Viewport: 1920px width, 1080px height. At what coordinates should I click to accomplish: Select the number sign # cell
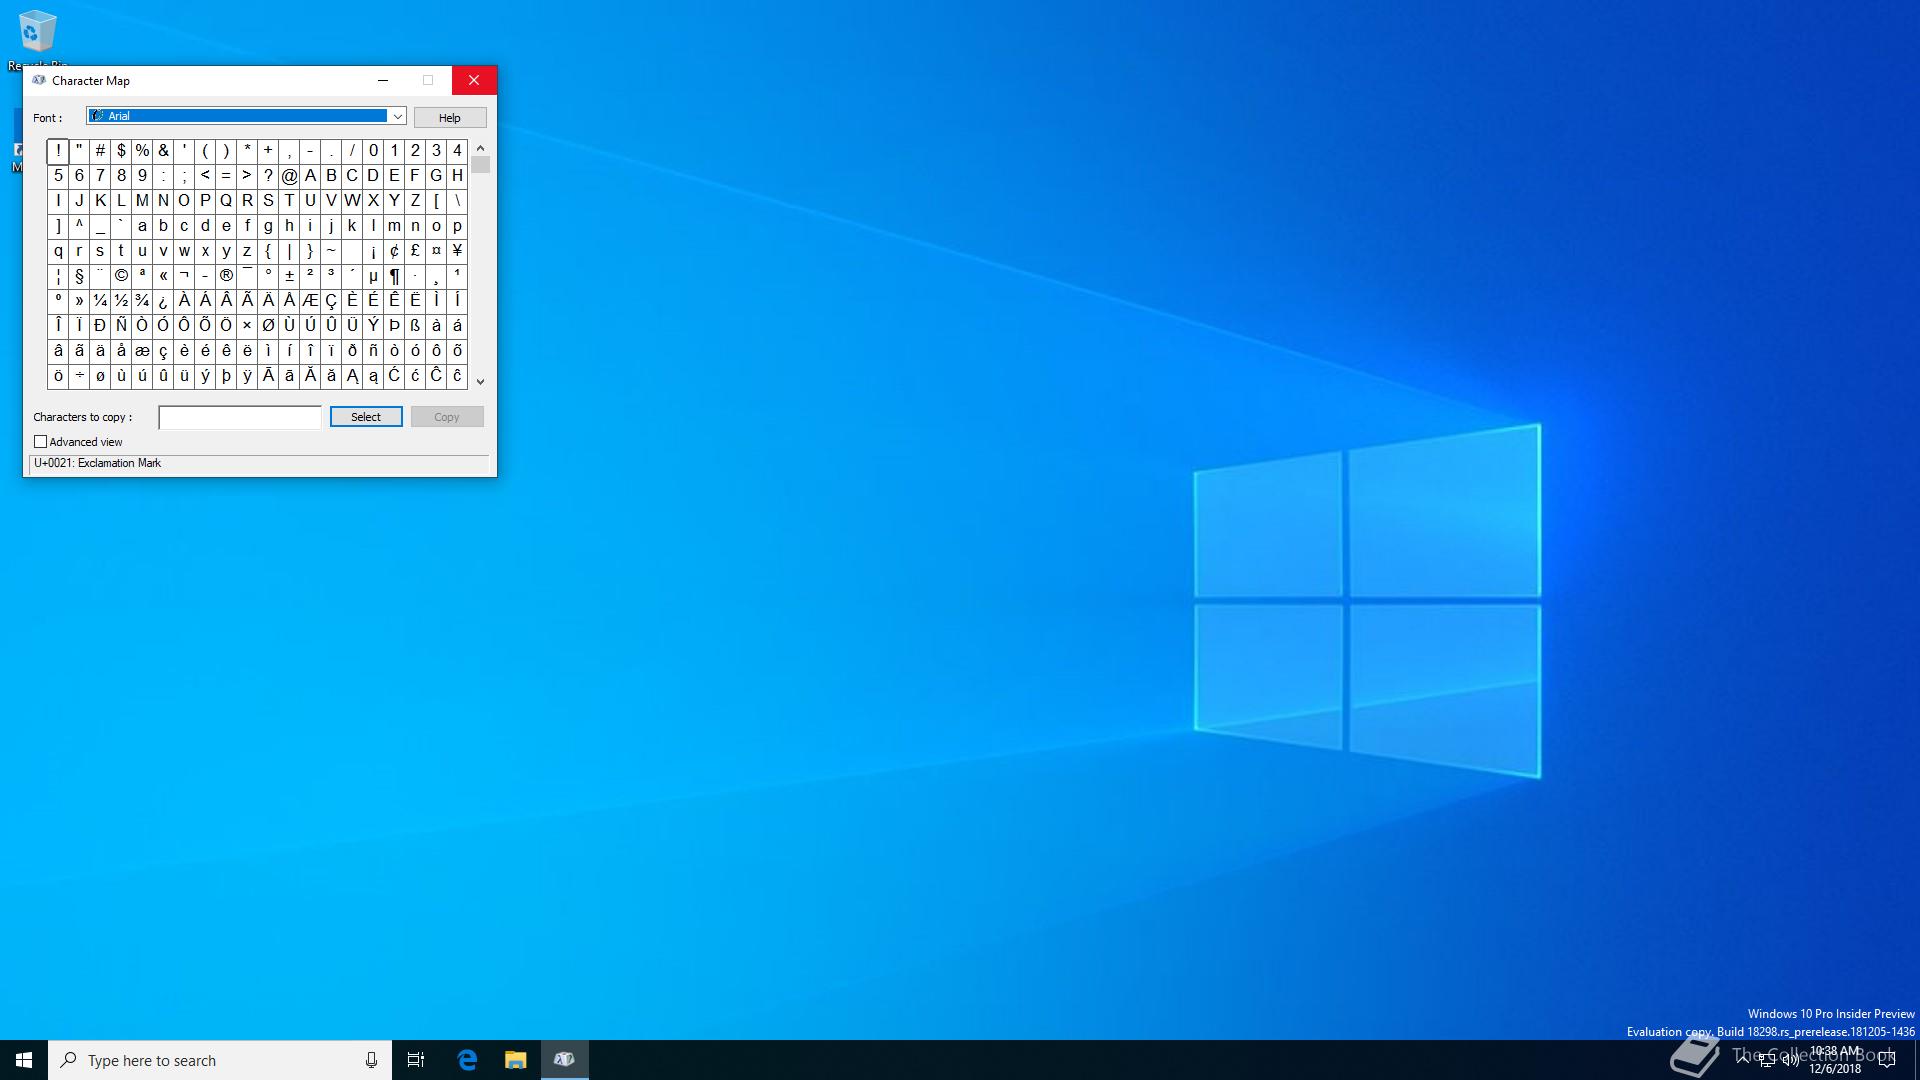click(x=100, y=151)
